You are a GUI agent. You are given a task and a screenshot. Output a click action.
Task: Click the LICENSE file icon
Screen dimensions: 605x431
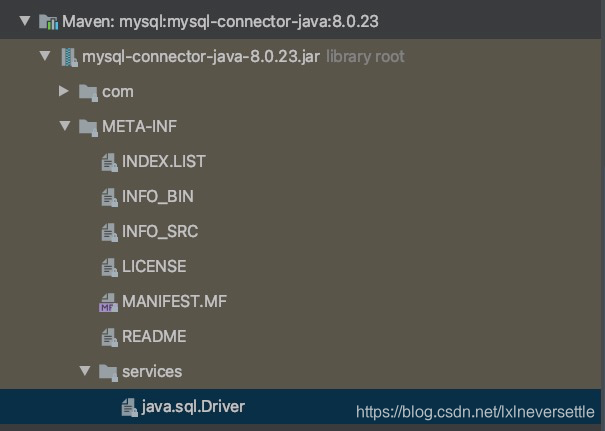tap(110, 267)
